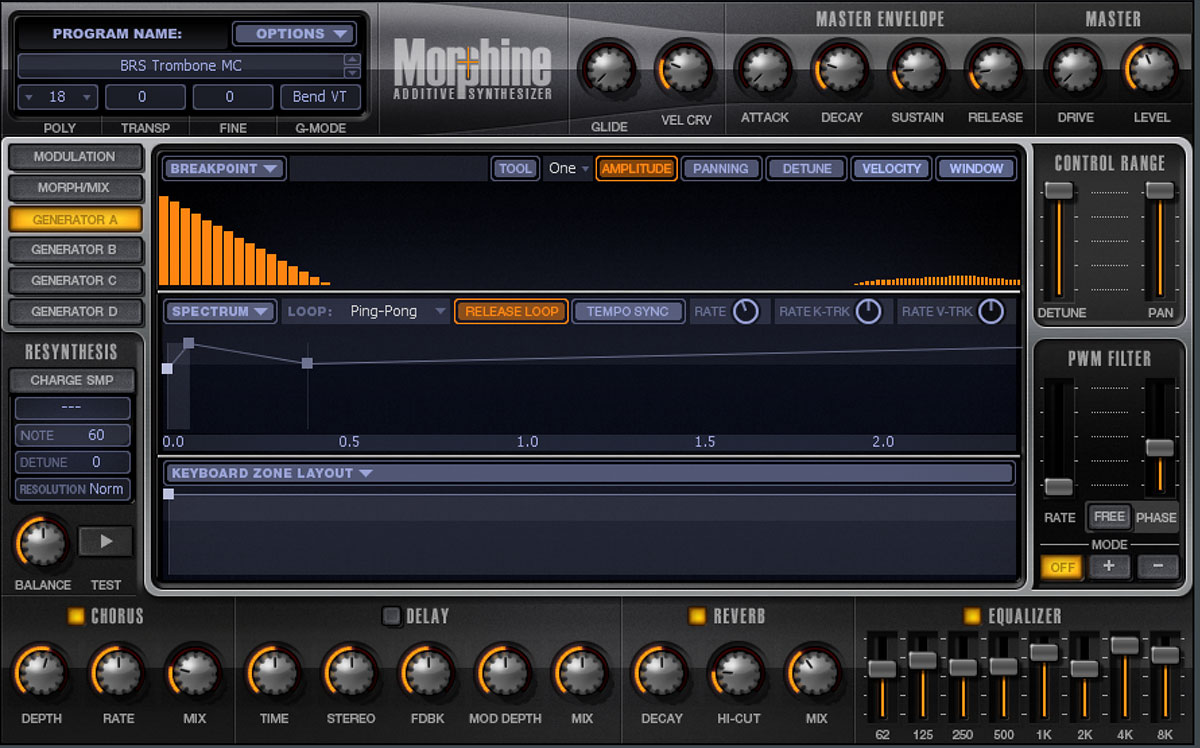Click the Delay Mod Depth knob

click(504, 673)
